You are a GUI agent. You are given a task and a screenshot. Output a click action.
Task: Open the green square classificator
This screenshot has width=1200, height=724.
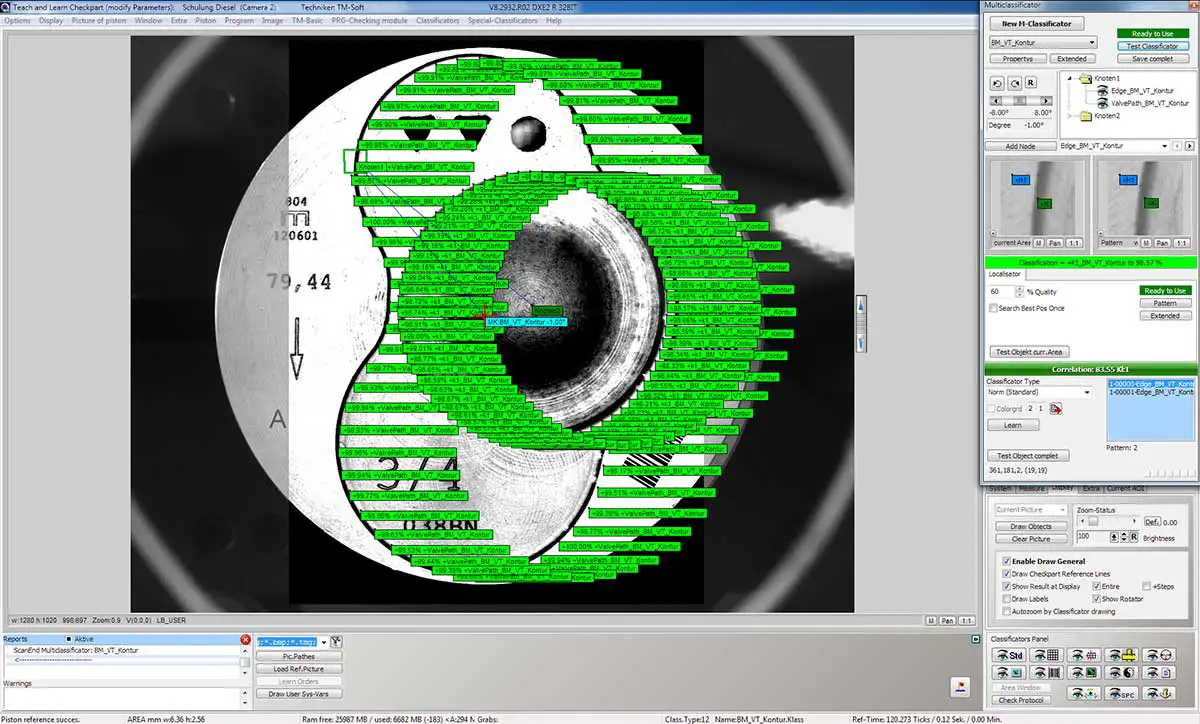pos(1084,673)
